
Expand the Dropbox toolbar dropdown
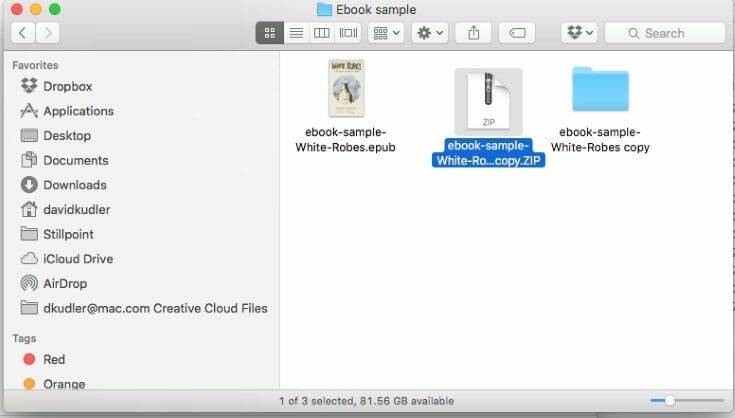click(x=579, y=33)
